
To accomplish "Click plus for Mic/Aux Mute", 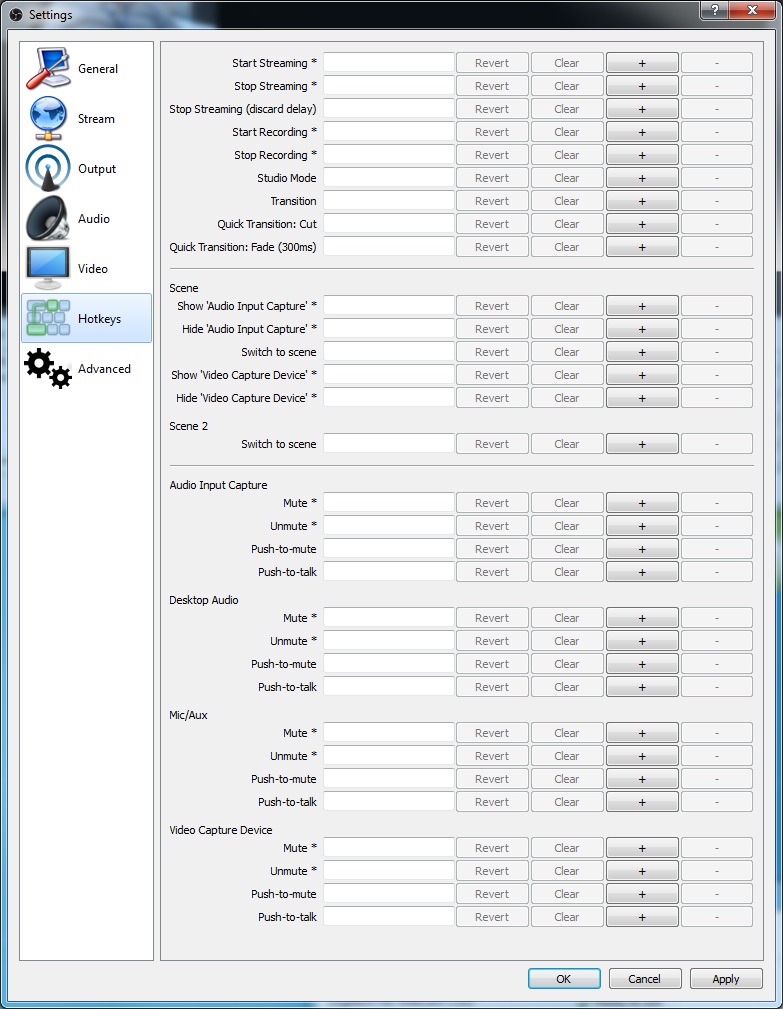I will pyautogui.click(x=641, y=732).
